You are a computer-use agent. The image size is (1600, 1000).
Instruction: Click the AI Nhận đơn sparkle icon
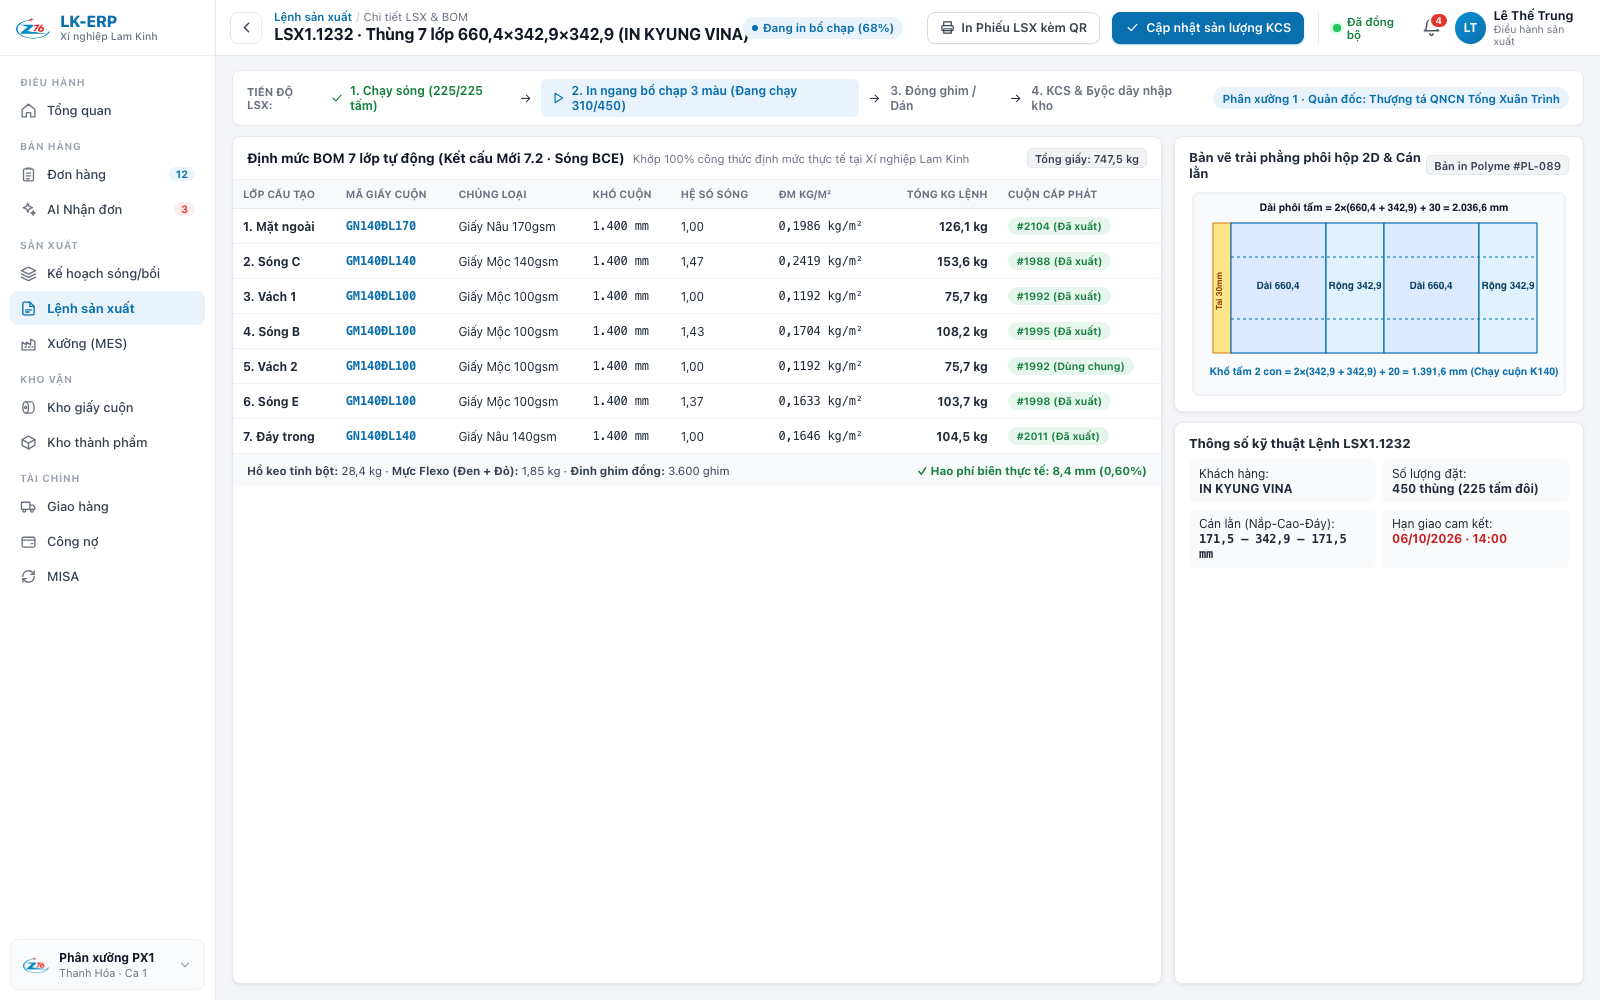(x=29, y=210)
